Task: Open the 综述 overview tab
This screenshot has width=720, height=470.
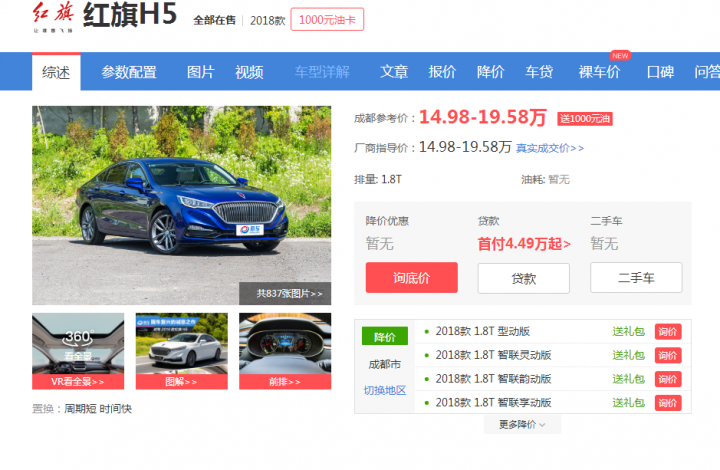Action: click(56, 72)
